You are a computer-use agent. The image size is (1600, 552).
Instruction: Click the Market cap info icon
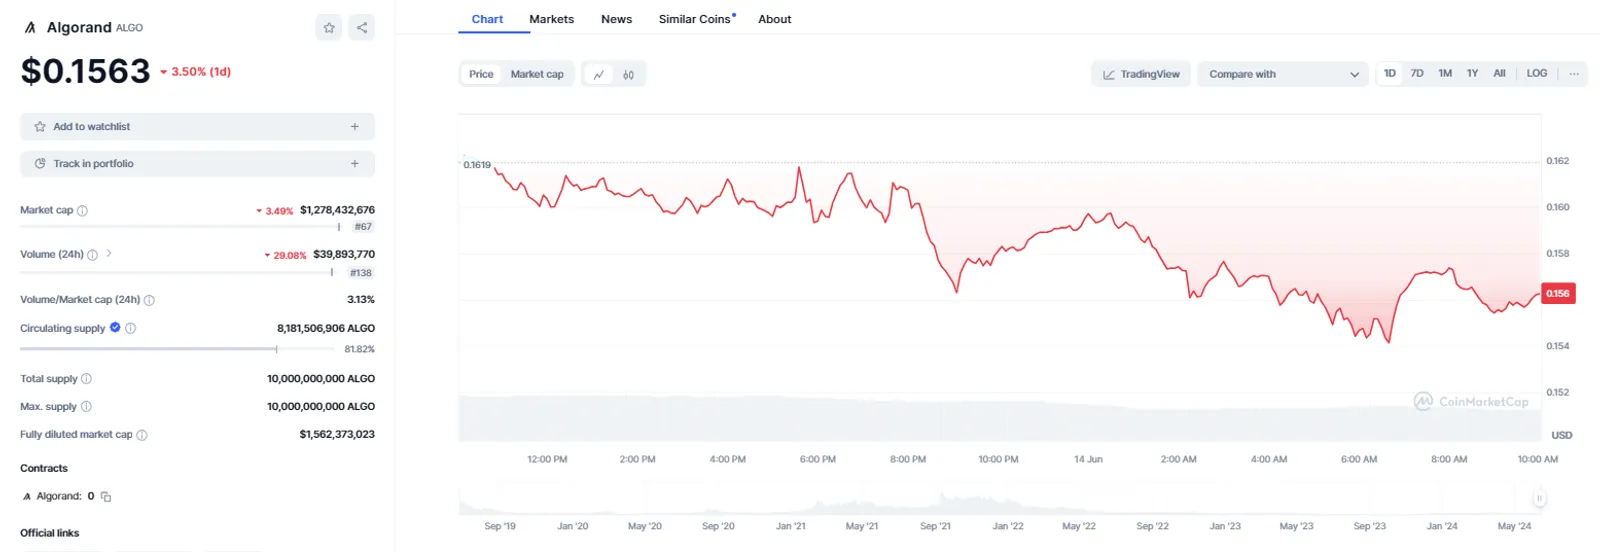[83, 211]
